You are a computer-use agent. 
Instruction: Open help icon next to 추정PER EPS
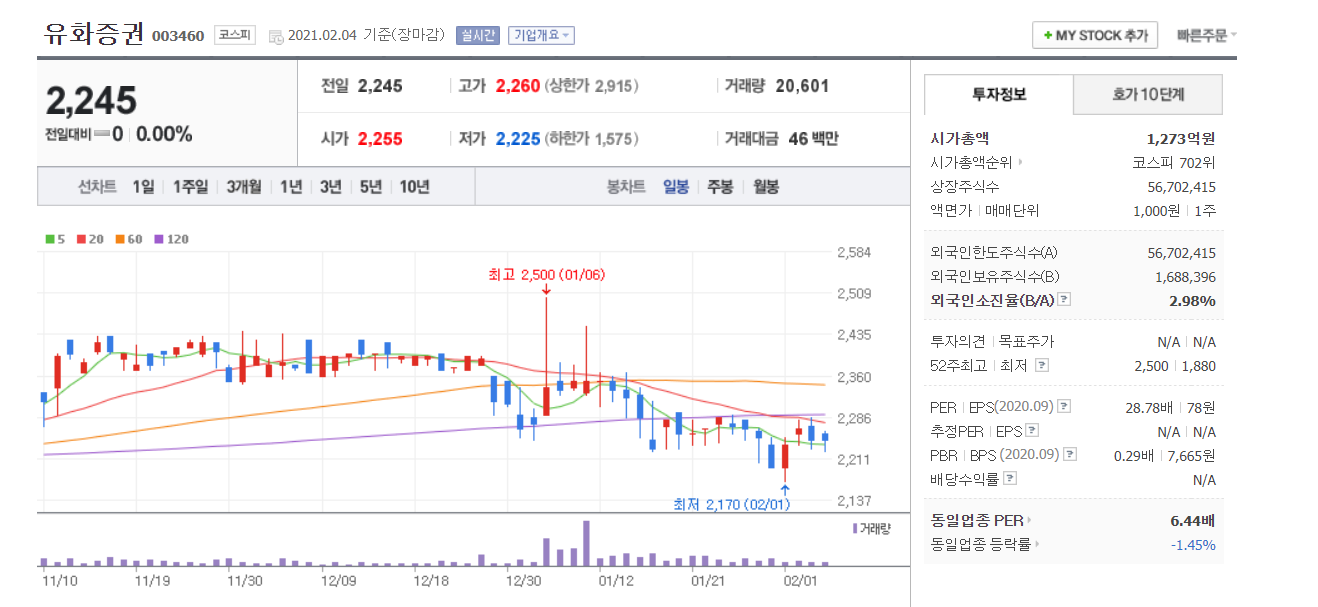click(x=1032, y=431)
